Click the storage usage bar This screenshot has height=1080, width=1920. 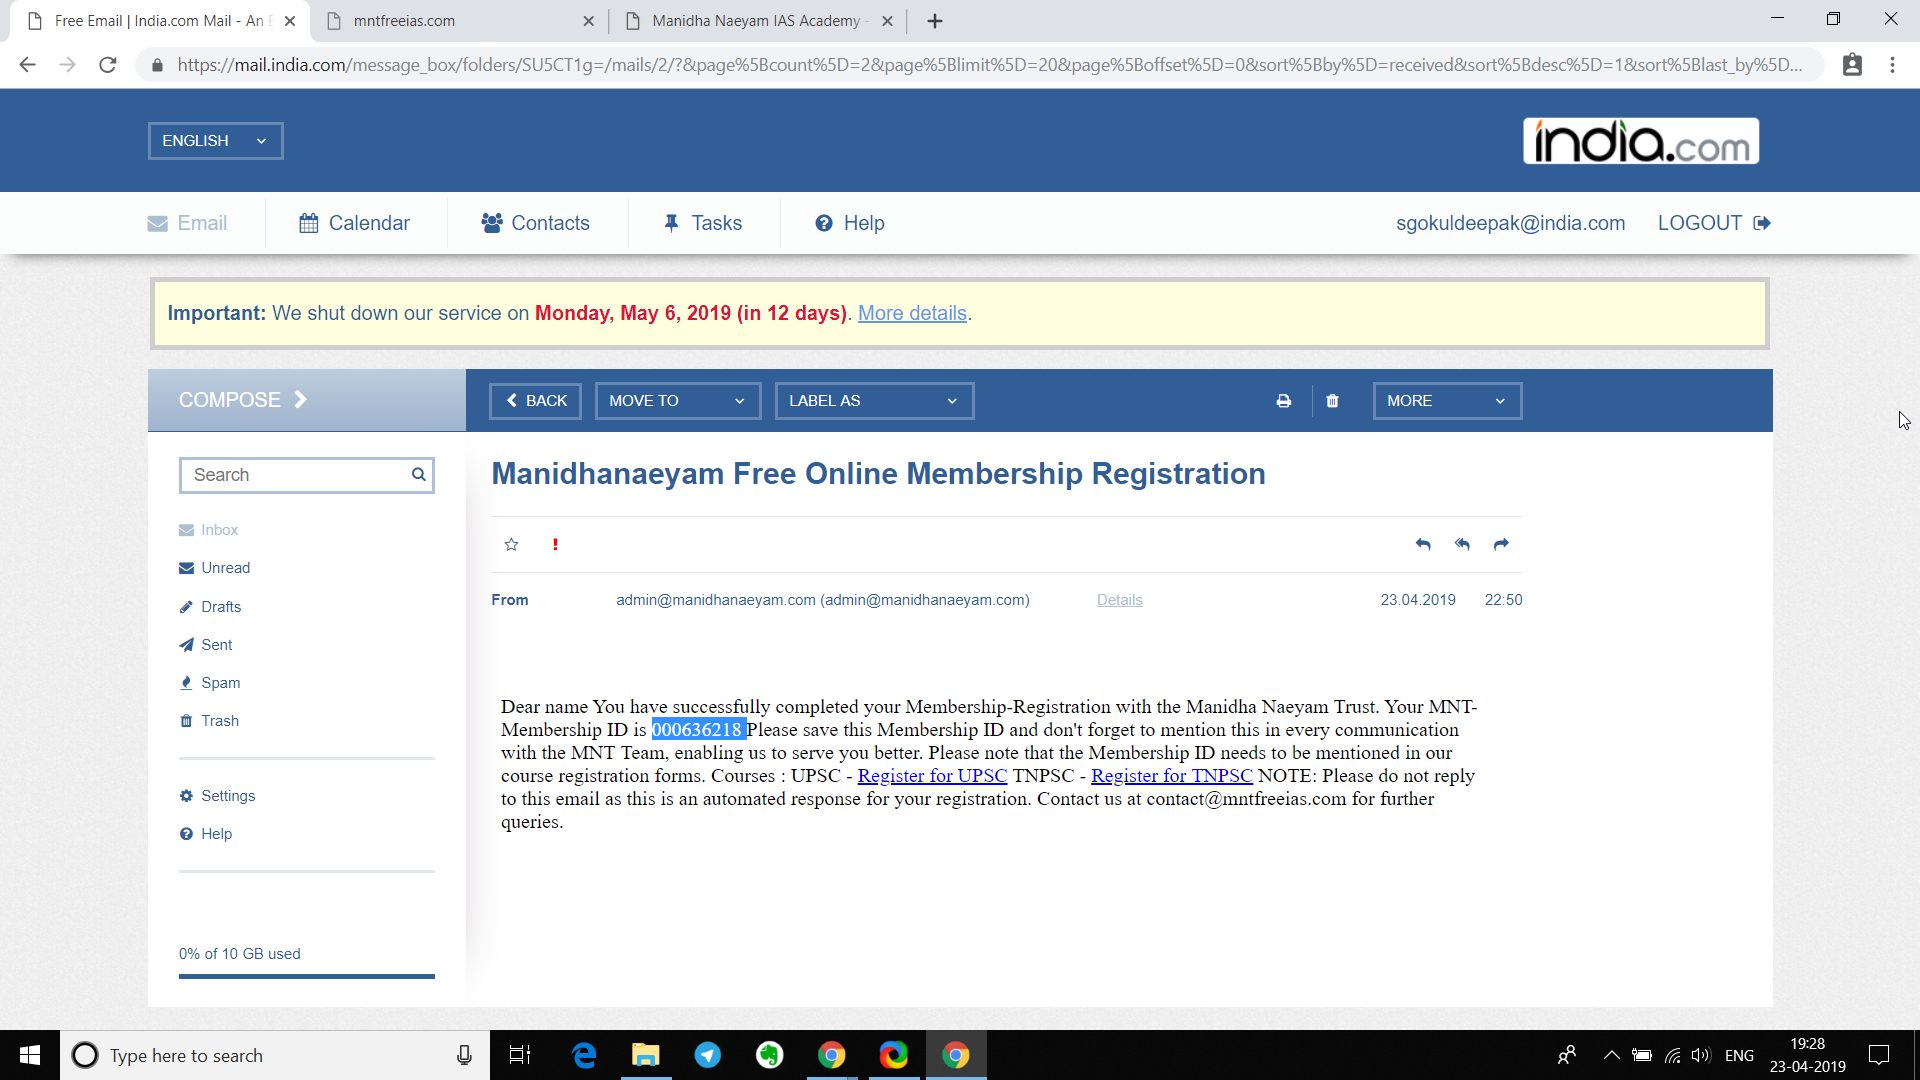(306, 976)
